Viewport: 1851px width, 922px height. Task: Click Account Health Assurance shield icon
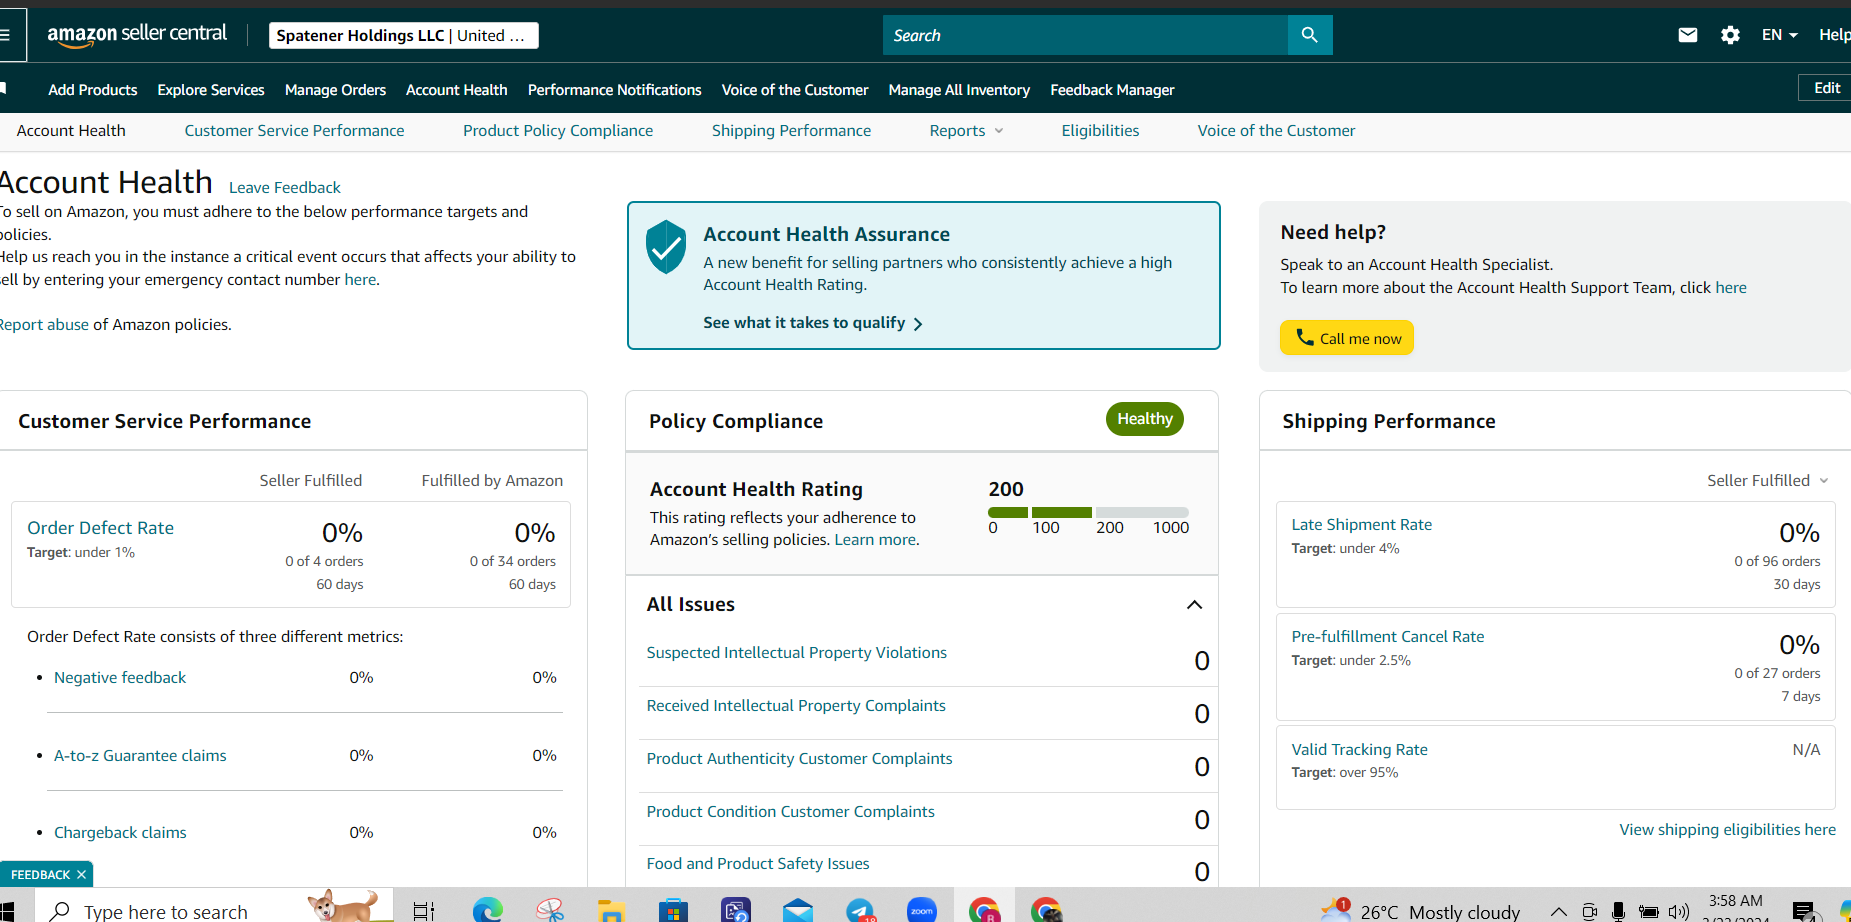tap(665, 247)
